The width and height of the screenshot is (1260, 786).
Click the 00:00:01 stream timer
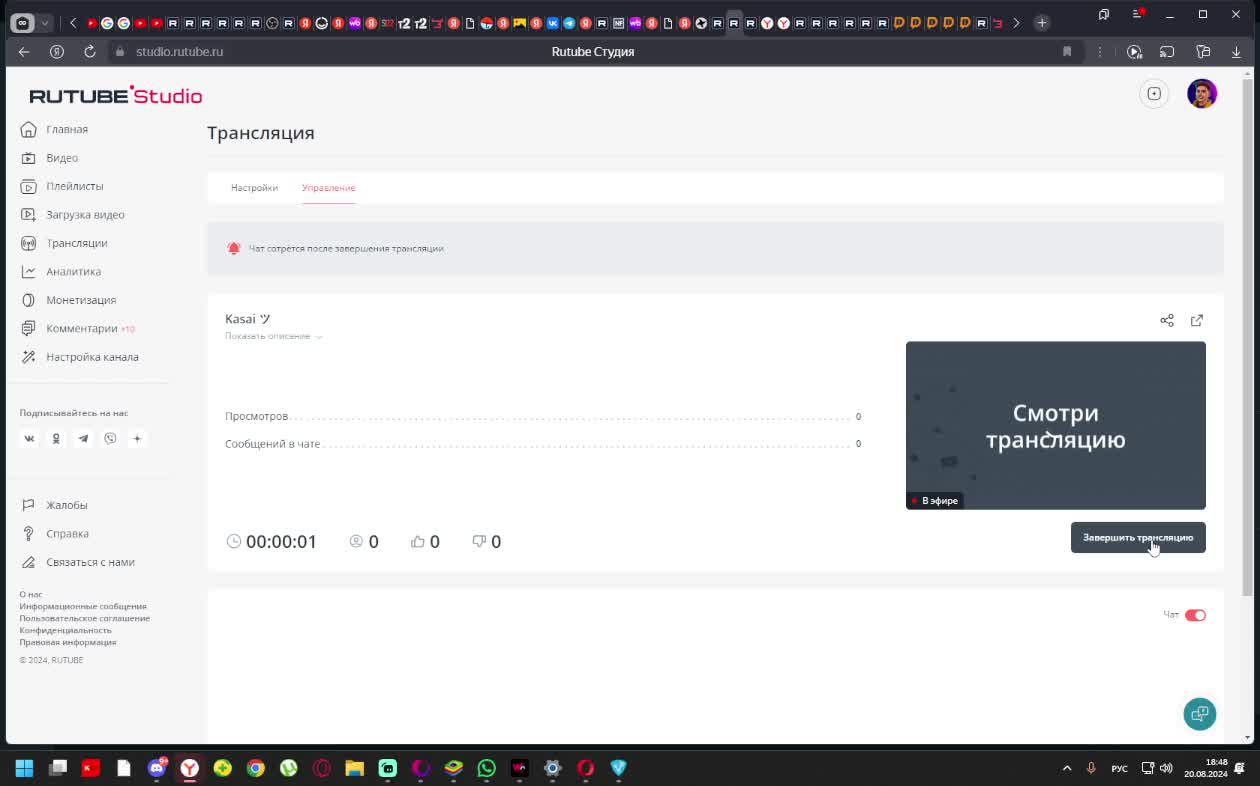pos(272,541)
